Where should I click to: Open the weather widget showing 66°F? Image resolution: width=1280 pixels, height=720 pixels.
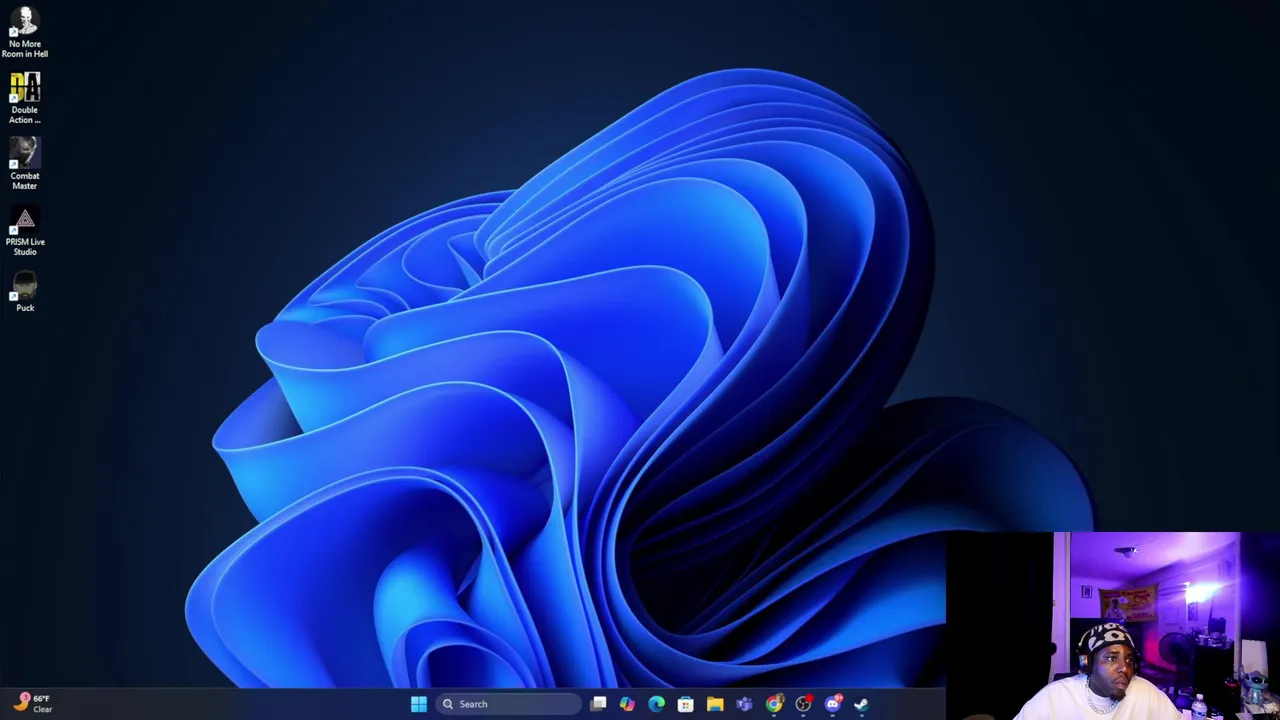pos(32,703)
